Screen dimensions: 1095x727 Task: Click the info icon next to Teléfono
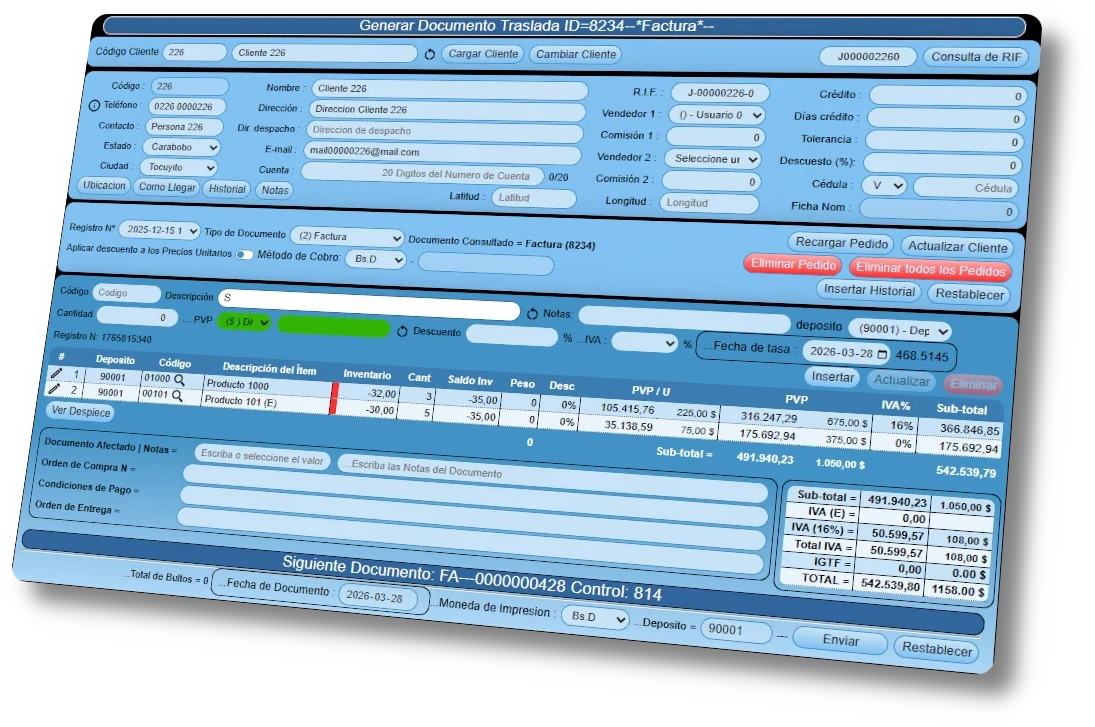click(95, 105)
